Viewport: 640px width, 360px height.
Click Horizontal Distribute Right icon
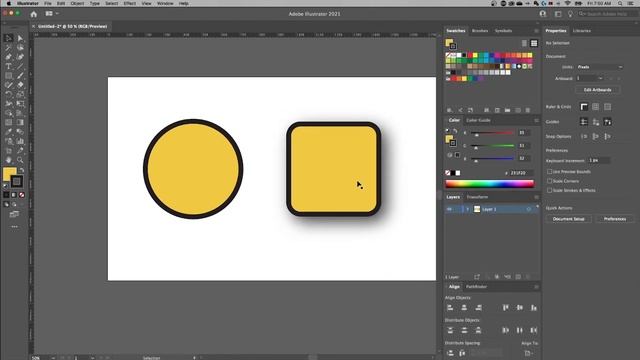coord(533,330)
